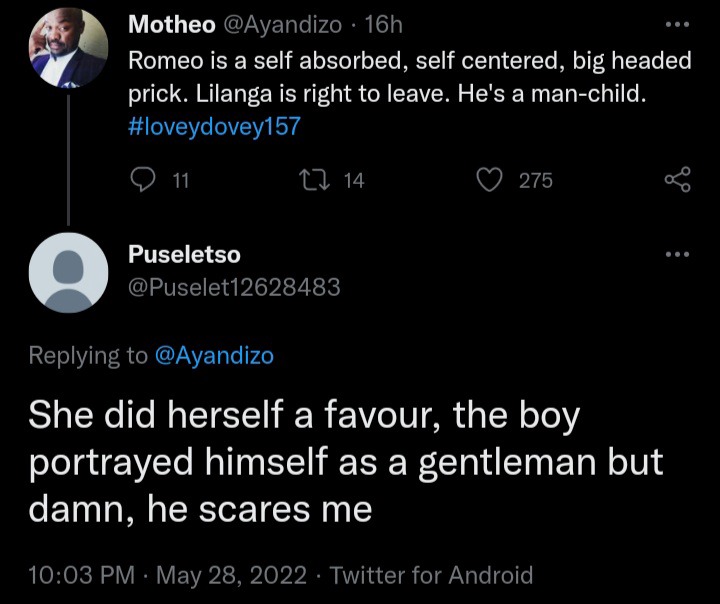
Task: Open the #loveydovey157 hashtag
Action: pyautogui.click(x=214, y=126)
